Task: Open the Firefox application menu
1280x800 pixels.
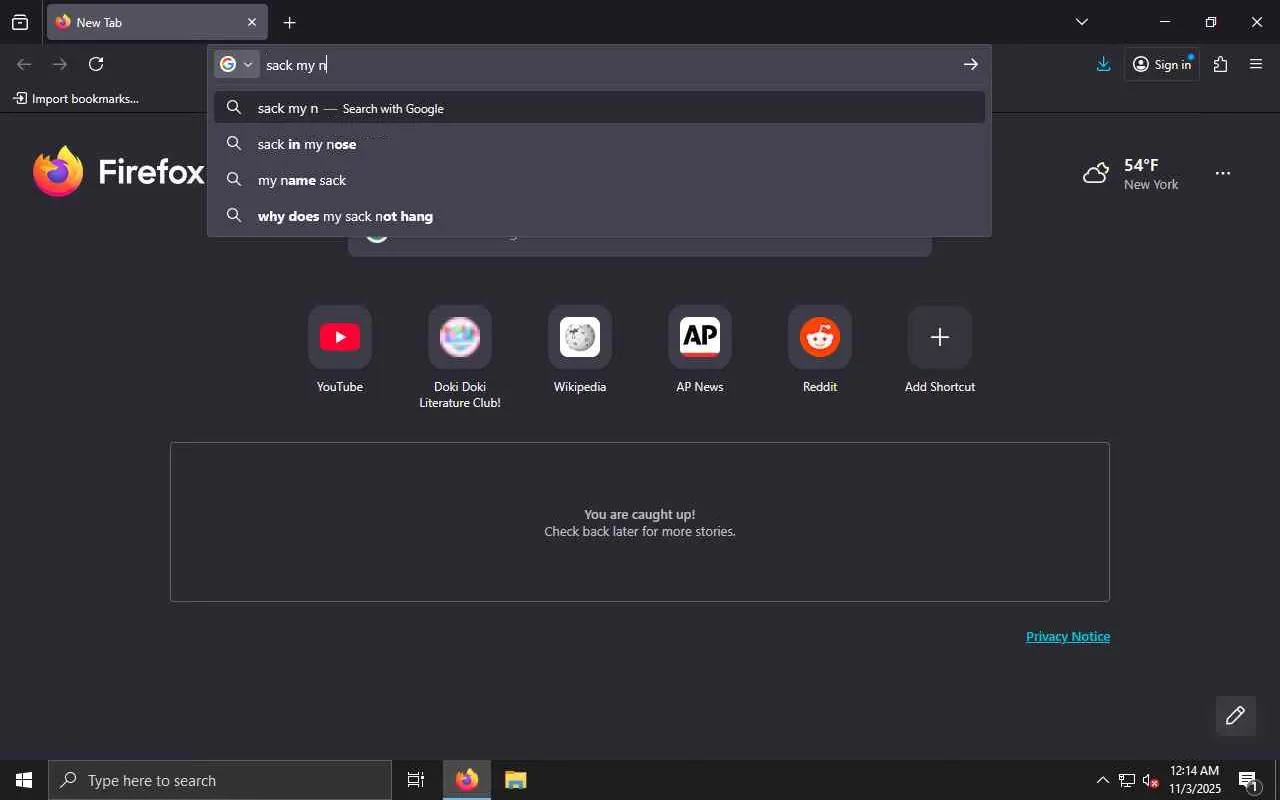Action: coord(1256,64)
